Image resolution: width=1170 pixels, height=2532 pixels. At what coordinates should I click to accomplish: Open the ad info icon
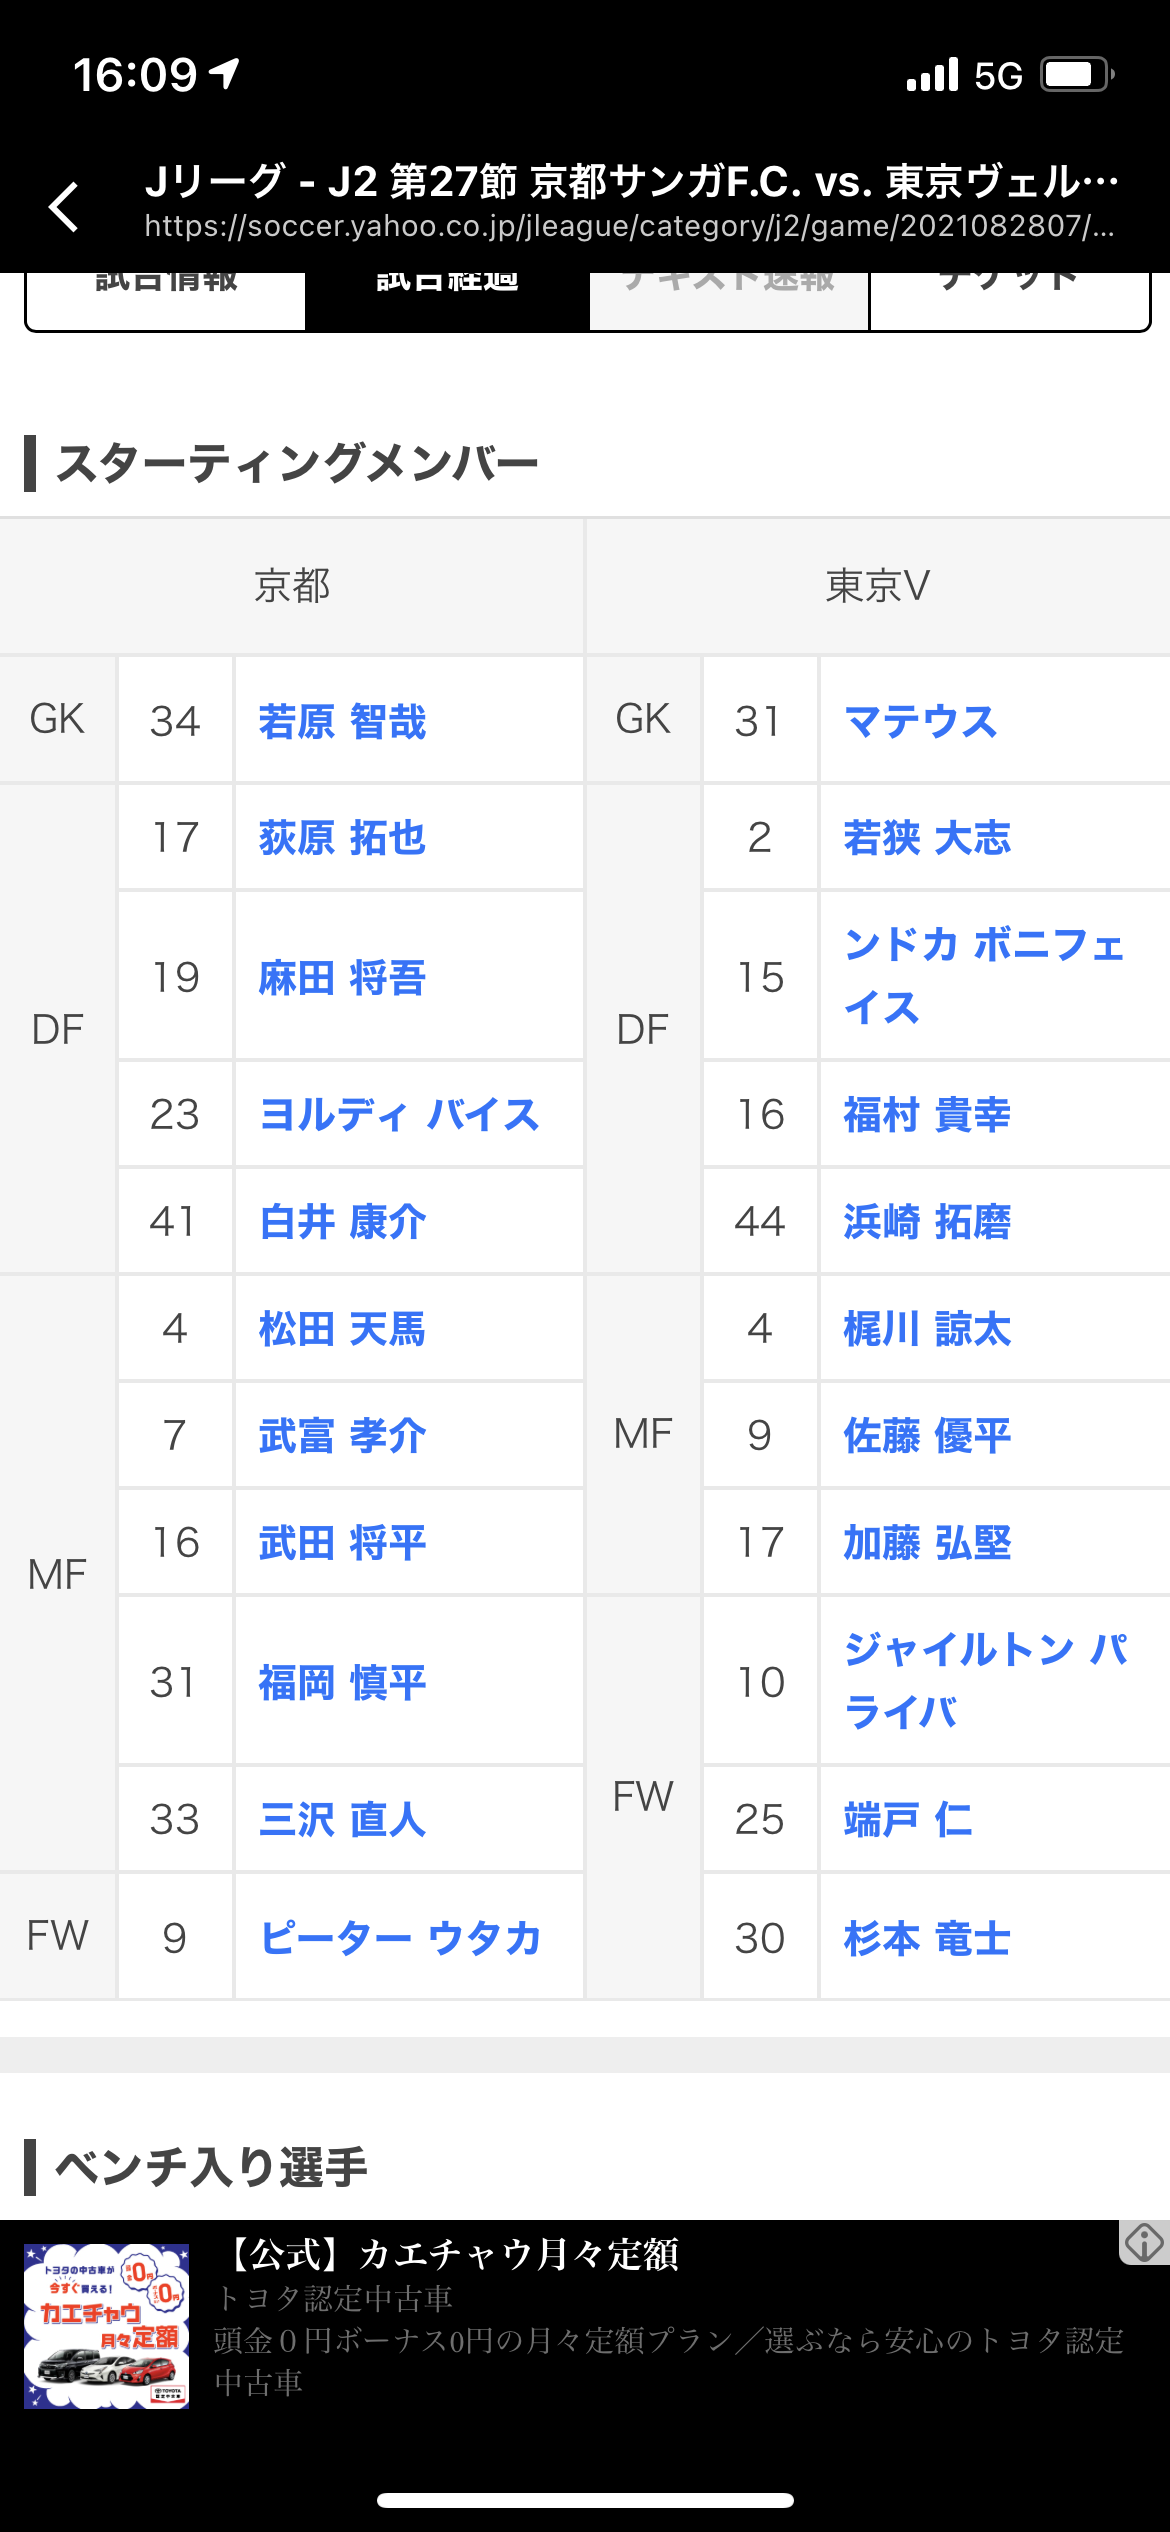[1143, 2242]
